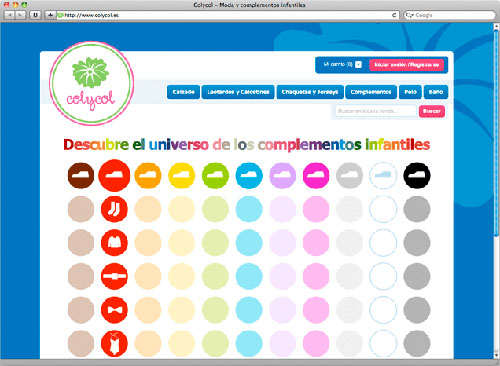500x366 pixels.
Task: Click the browser back arrow button
Action: click(10, 15)
